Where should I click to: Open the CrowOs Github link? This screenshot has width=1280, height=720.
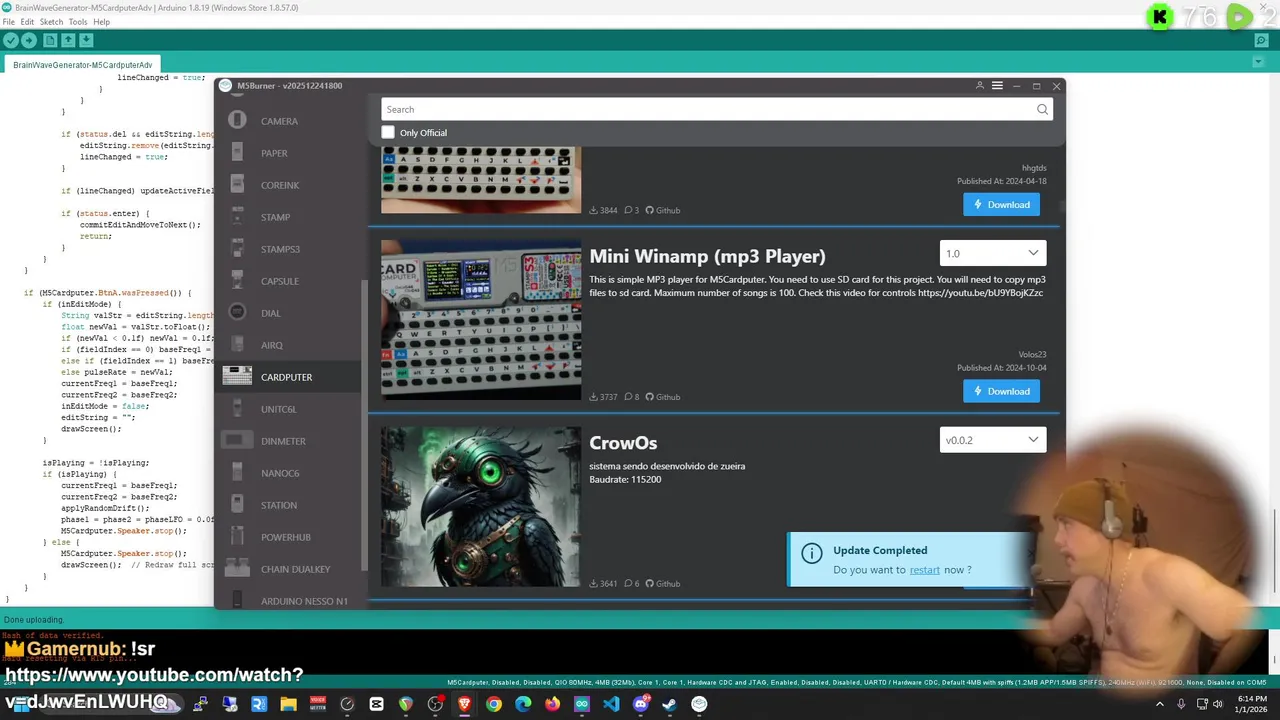click(x=663, y=584)
